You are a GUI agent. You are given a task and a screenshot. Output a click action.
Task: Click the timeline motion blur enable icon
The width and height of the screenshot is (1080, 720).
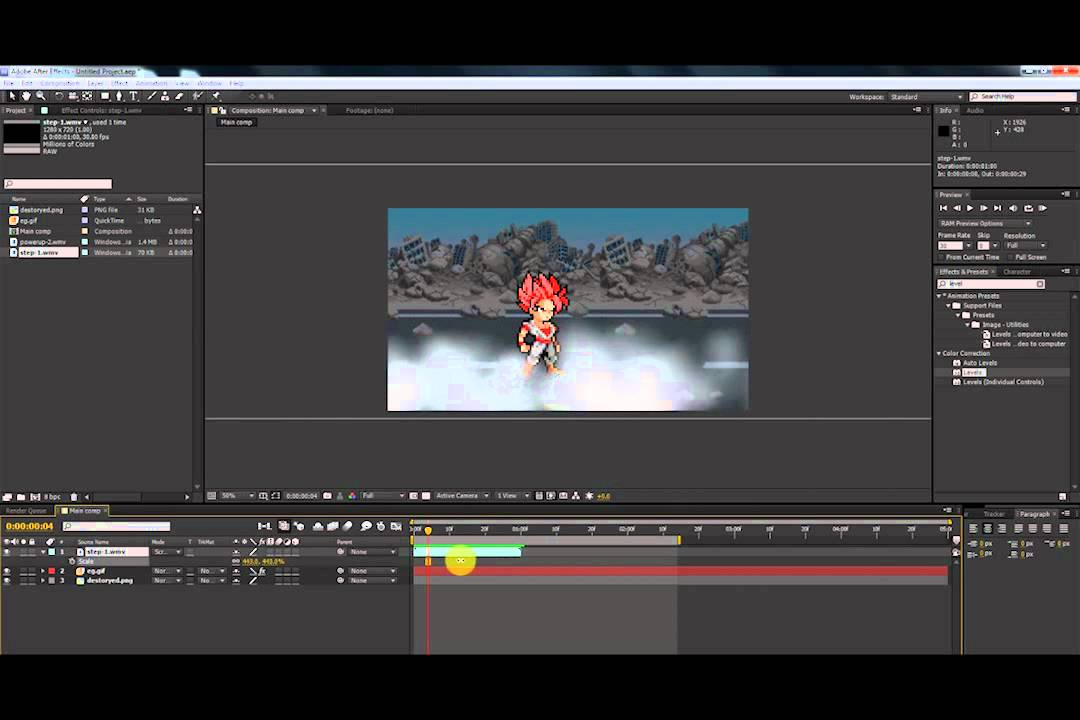(x=348, y=526)
